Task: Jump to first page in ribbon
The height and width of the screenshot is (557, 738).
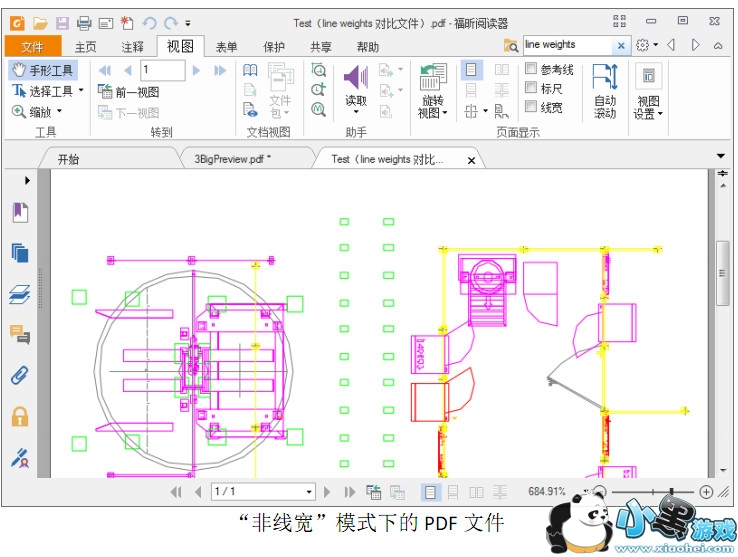Action: point(105,70)
